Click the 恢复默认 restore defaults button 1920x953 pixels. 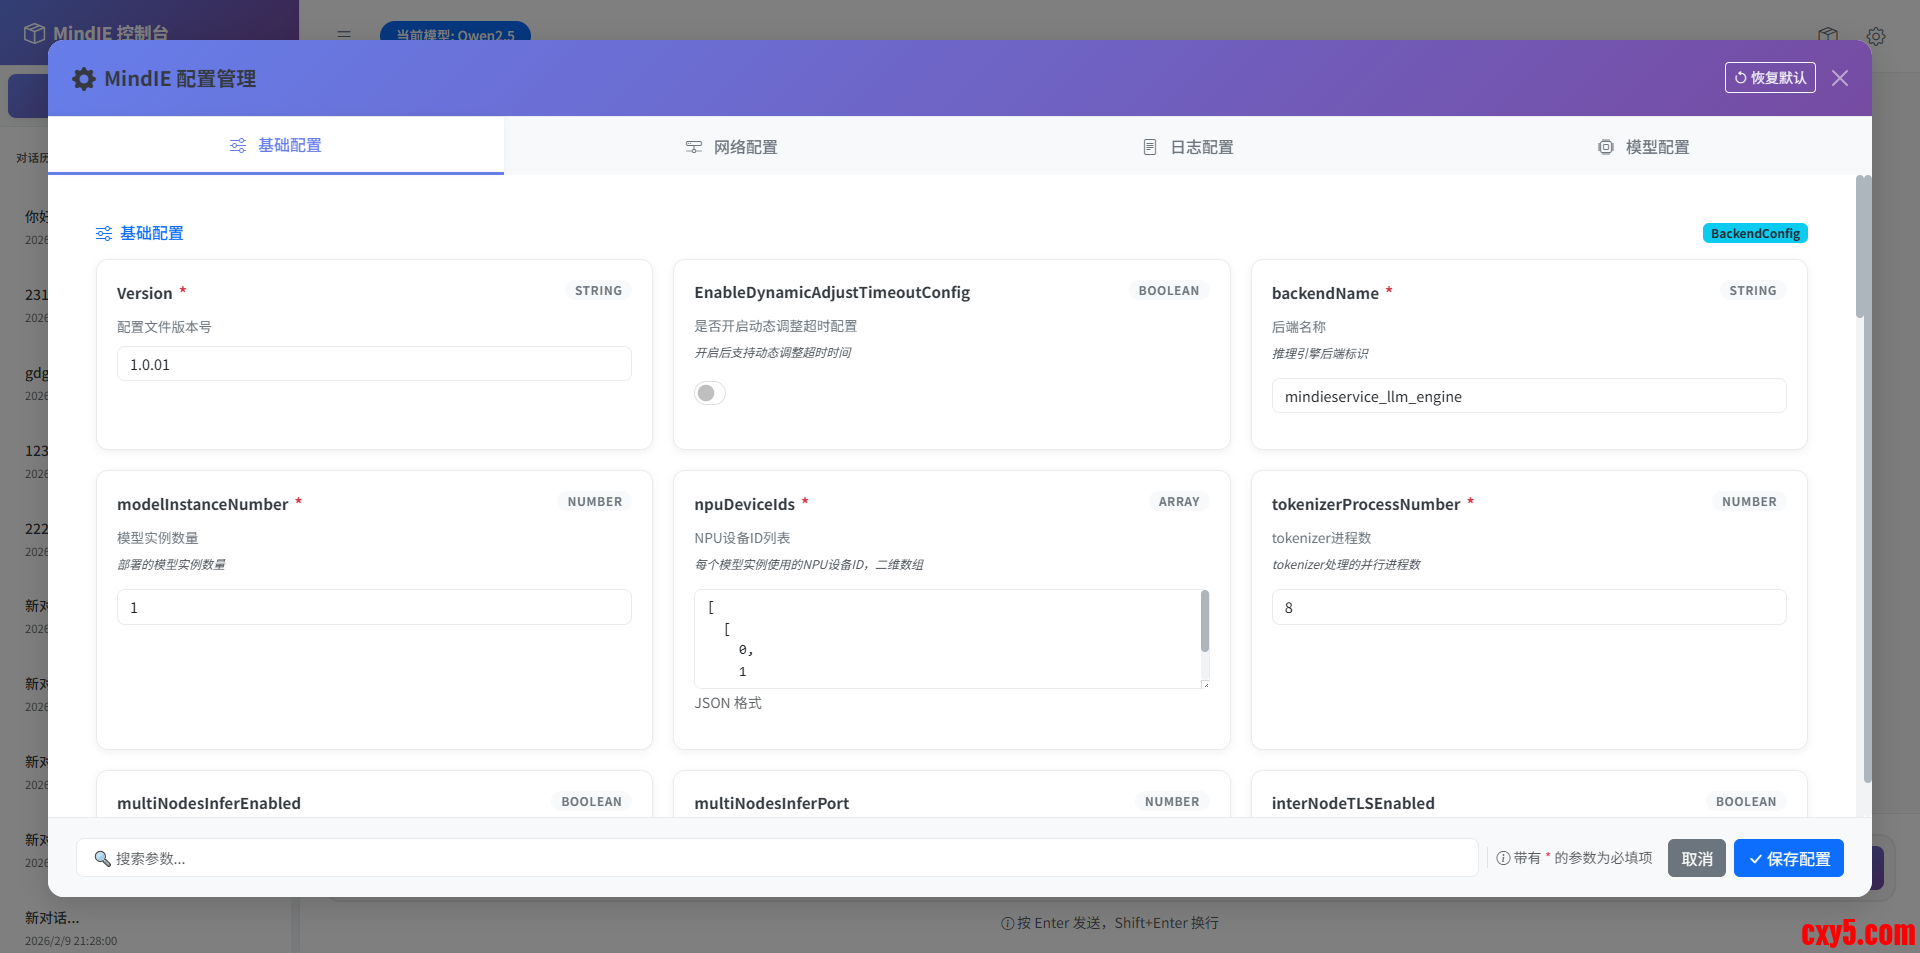(1769, 78)
